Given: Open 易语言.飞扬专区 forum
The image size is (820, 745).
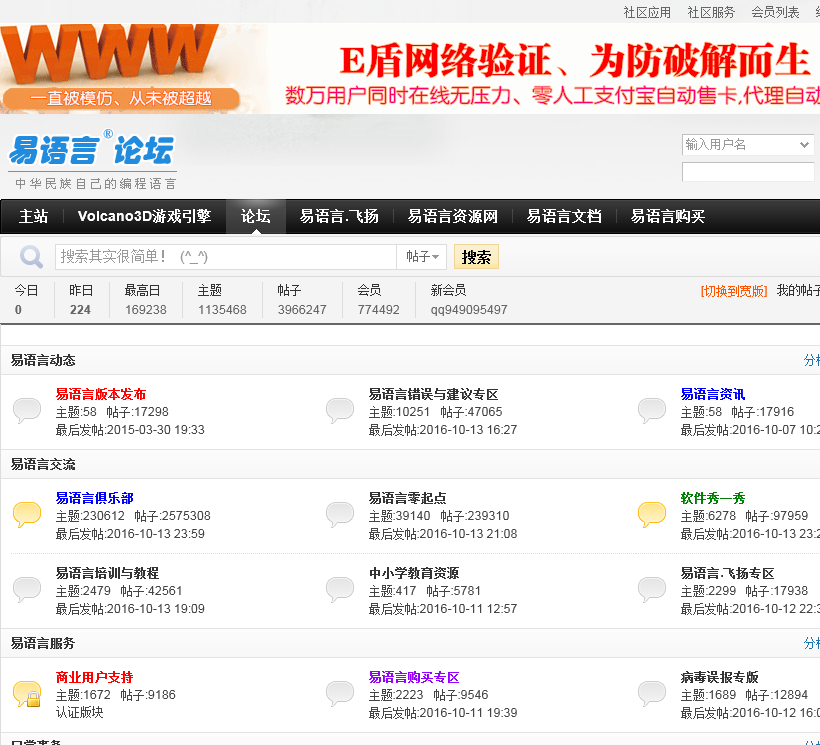Looking at the screenshot, I should pos(727,573).
